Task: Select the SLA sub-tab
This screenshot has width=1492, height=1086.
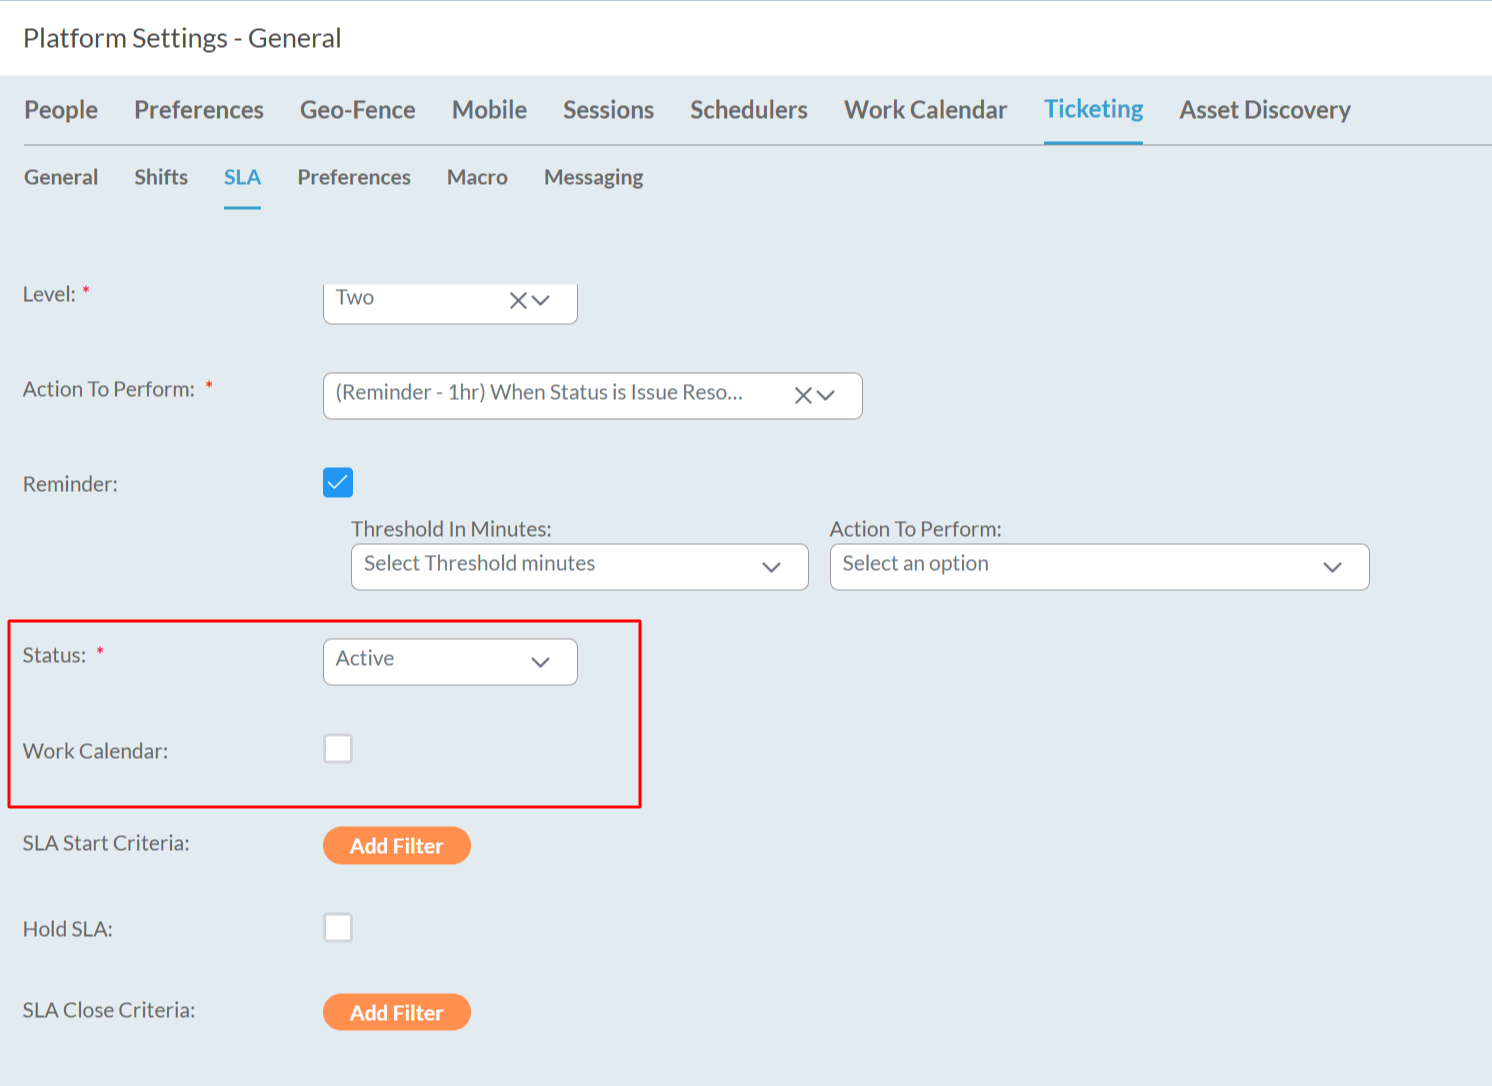Action: tap(242, 177)
